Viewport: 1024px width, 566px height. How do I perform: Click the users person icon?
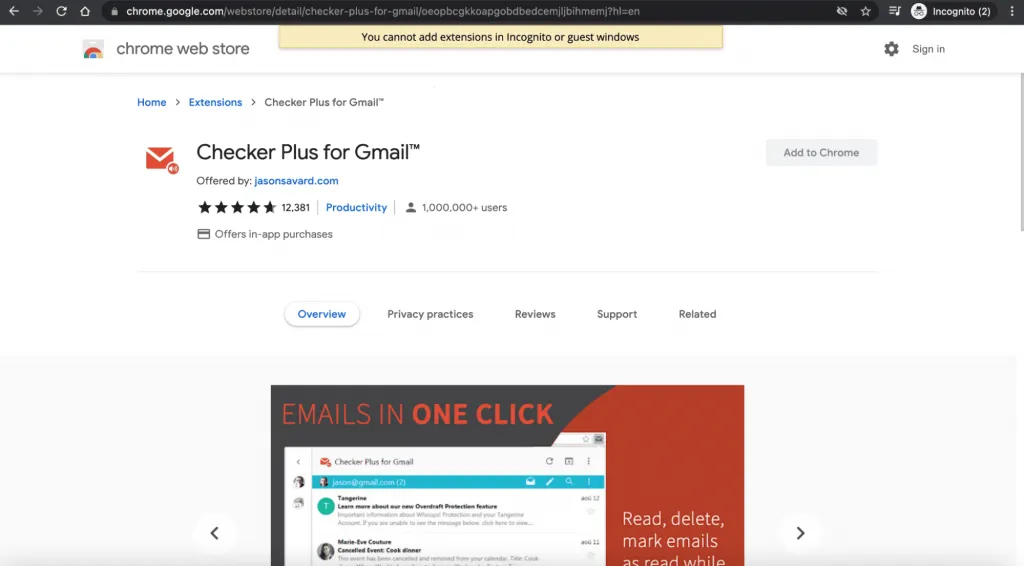pos(410,208)
